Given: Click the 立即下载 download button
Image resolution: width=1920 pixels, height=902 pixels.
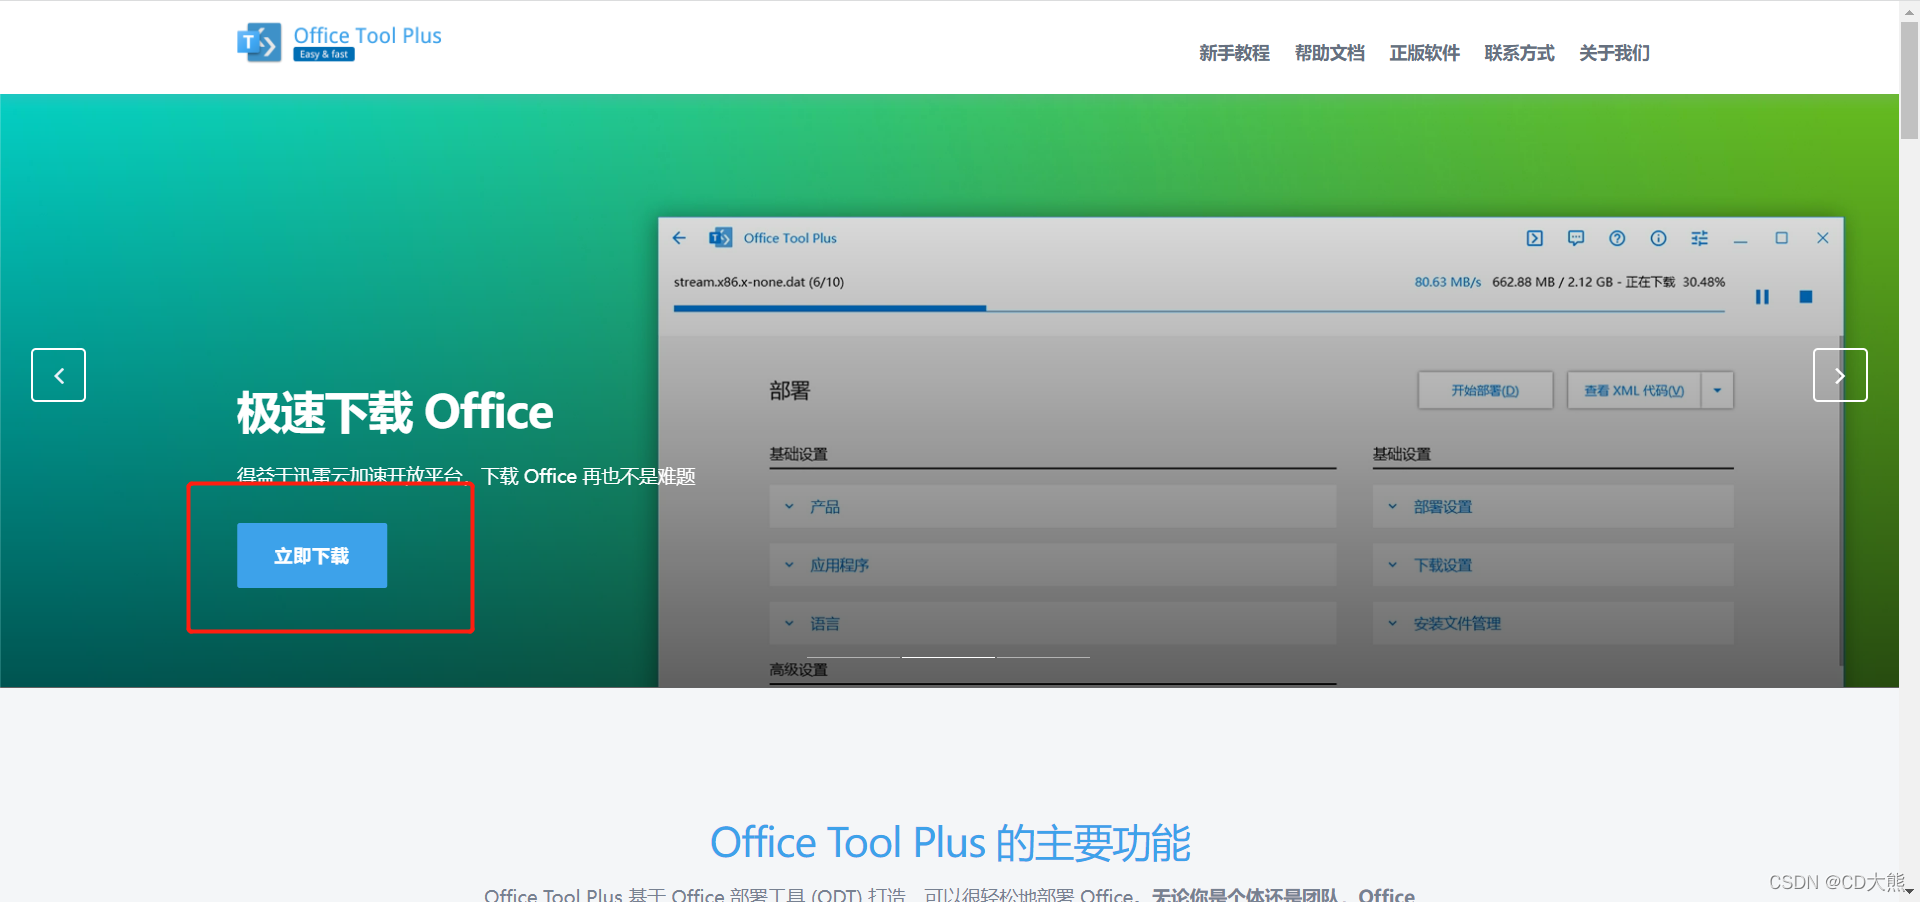Looking at the screenshot, I should [312, 555].
